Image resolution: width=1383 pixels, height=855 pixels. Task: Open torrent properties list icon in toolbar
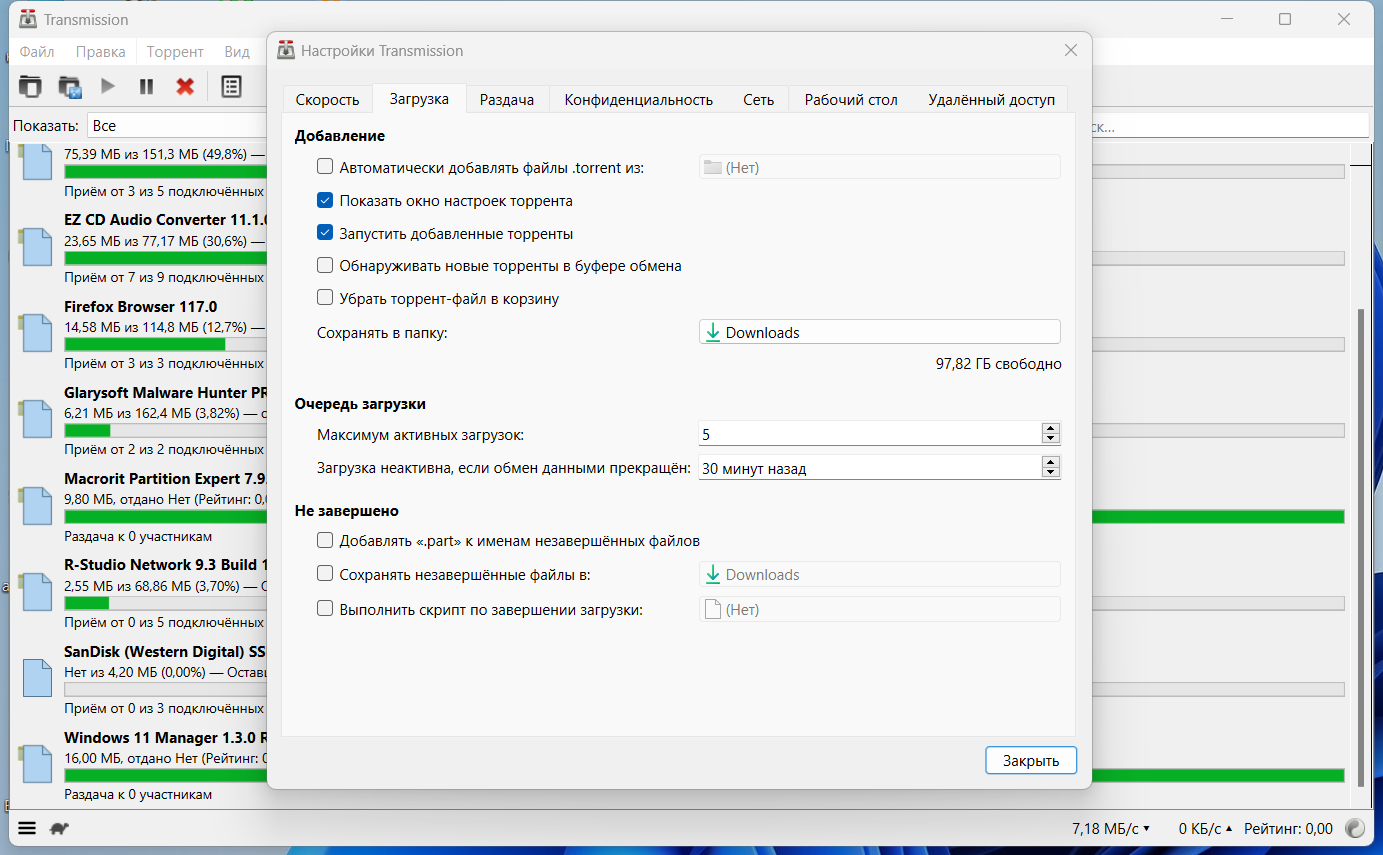point(231,86)
